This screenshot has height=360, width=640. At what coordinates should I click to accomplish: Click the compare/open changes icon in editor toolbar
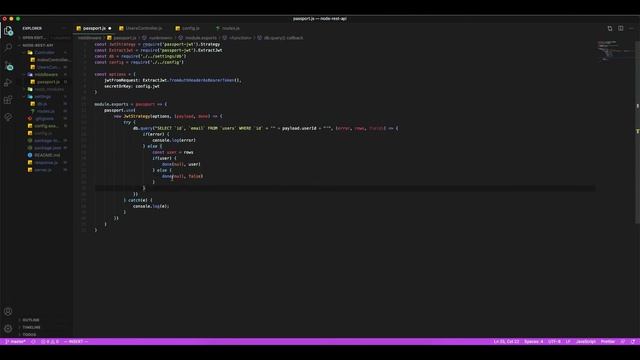610,28
